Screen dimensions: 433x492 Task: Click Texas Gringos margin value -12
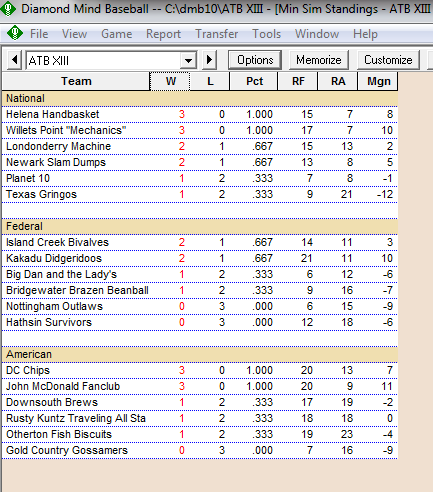[385, 194]
